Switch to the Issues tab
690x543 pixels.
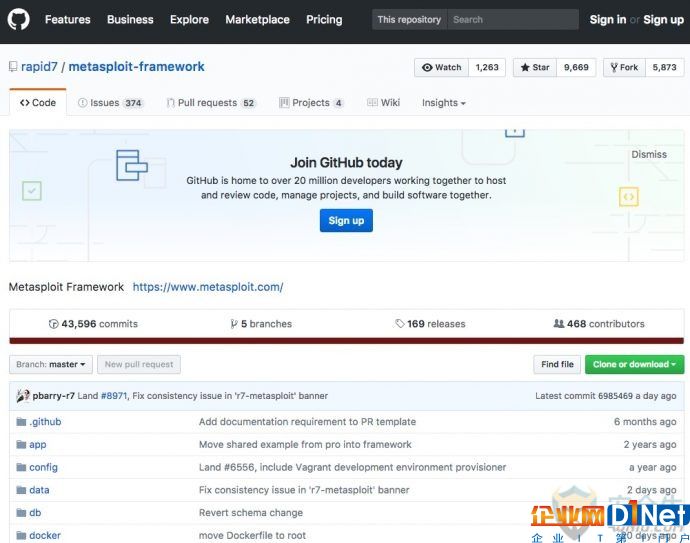coord(110,103)
